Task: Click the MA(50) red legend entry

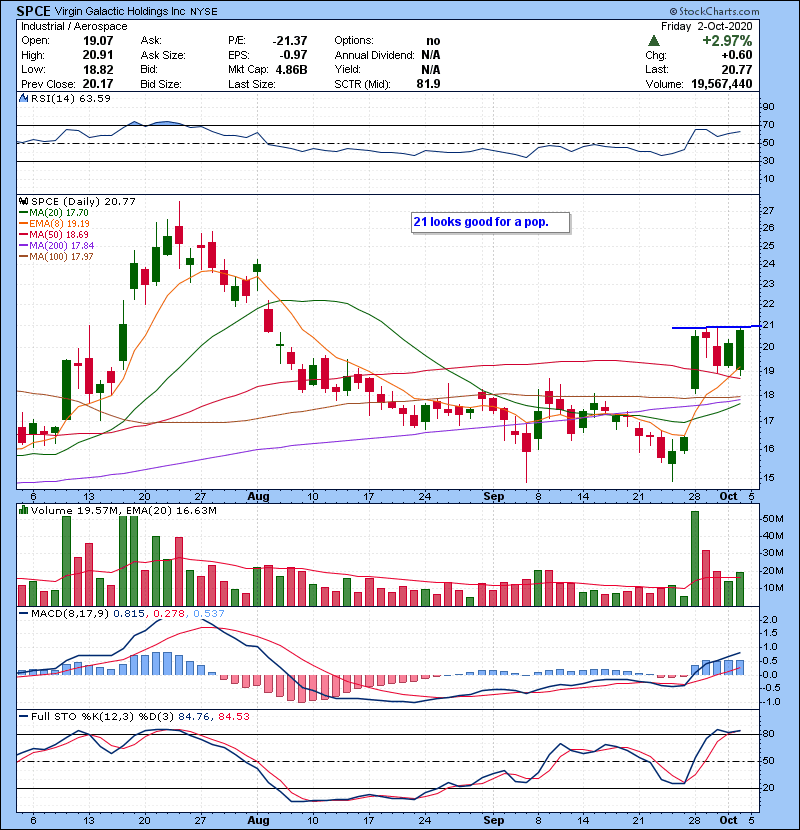Action: (x=53, y=234)
